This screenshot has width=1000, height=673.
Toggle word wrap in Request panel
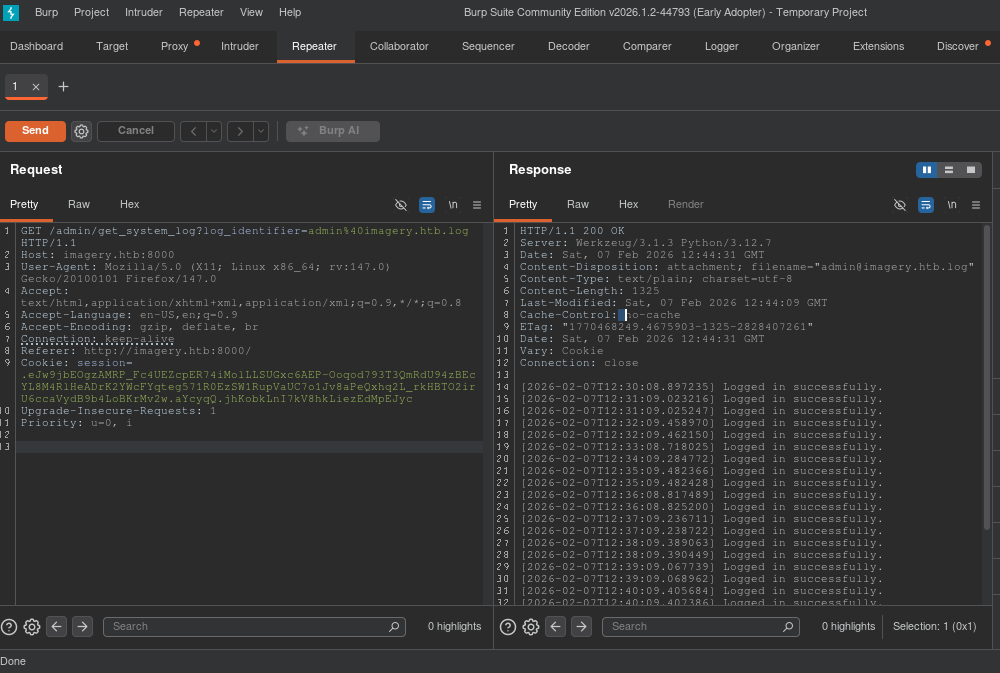pyautogui.click(x=427, y=205)
